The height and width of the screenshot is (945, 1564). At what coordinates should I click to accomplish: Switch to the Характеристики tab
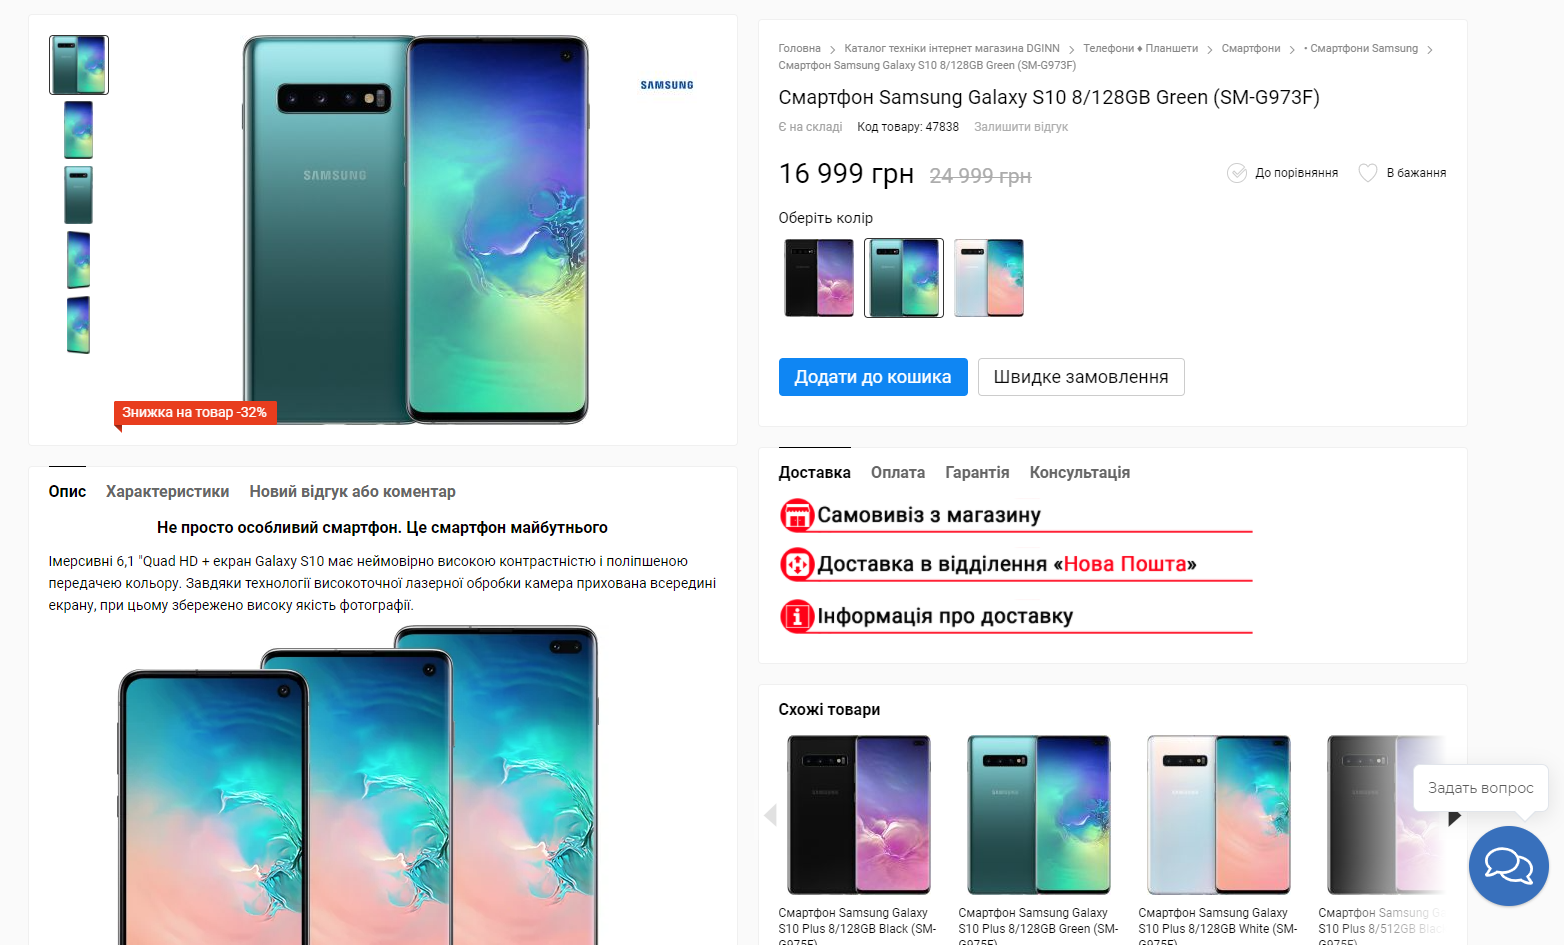click(x=168, y=492)
